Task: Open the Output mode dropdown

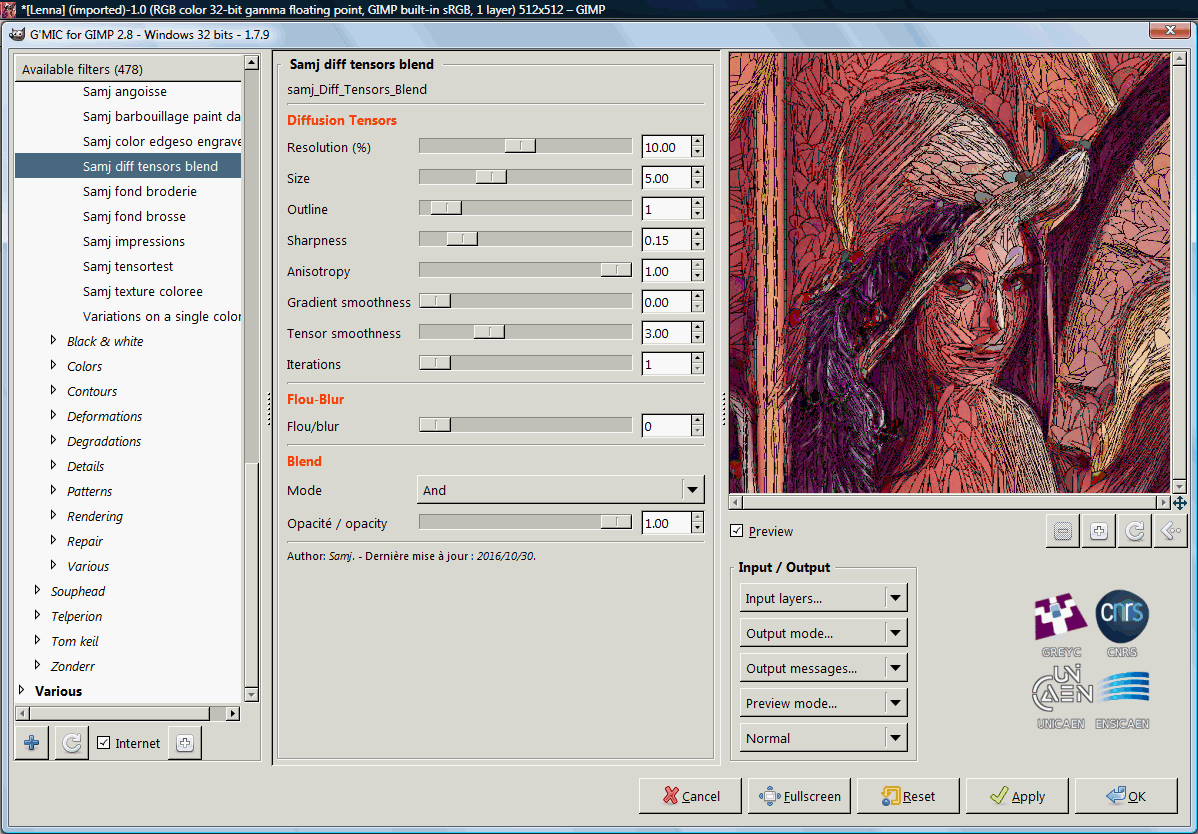Action: point(823,633)
